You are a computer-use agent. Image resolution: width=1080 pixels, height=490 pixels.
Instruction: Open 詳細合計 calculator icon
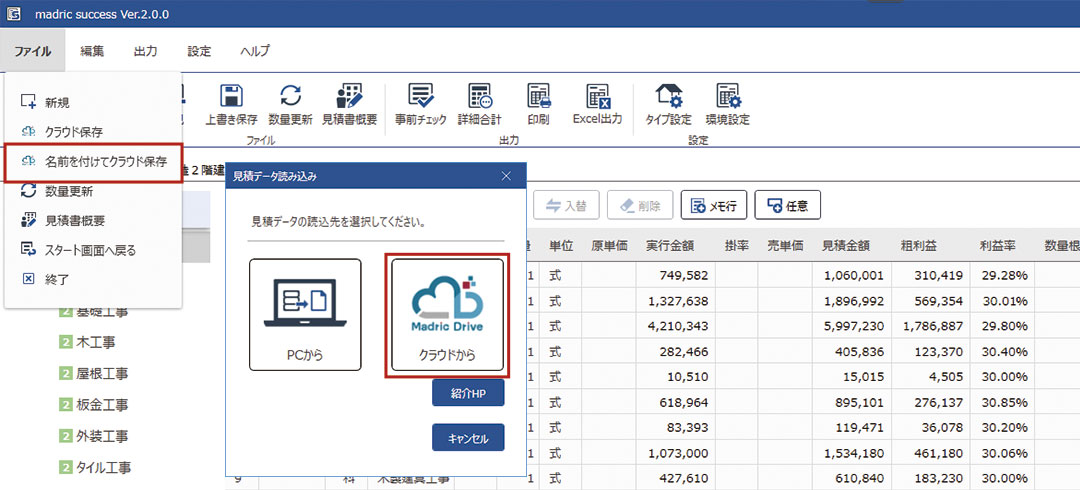(479, 97)
